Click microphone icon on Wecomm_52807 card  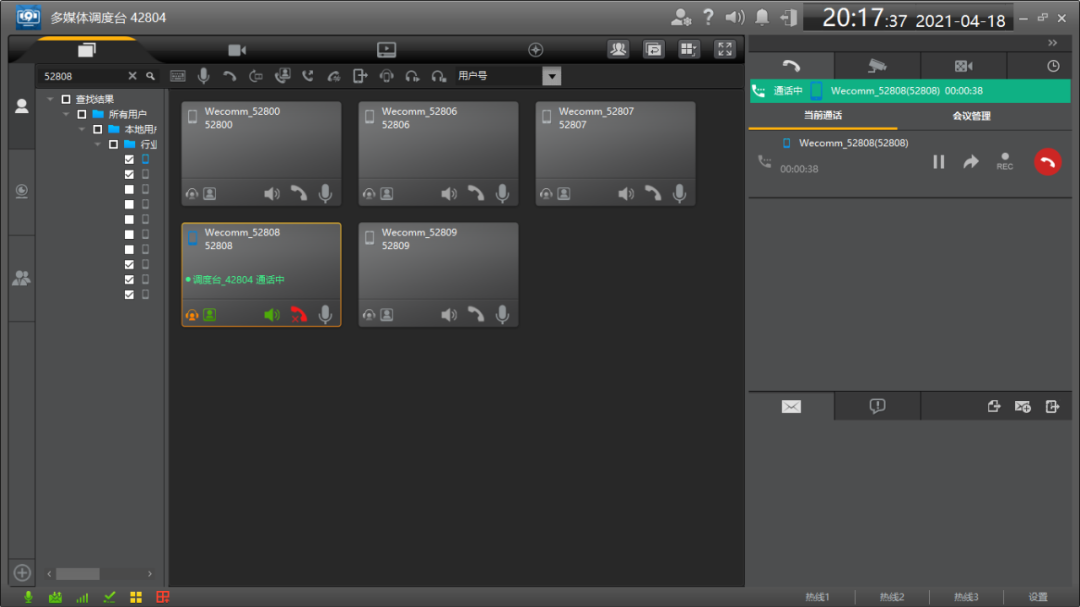[679, 194]
